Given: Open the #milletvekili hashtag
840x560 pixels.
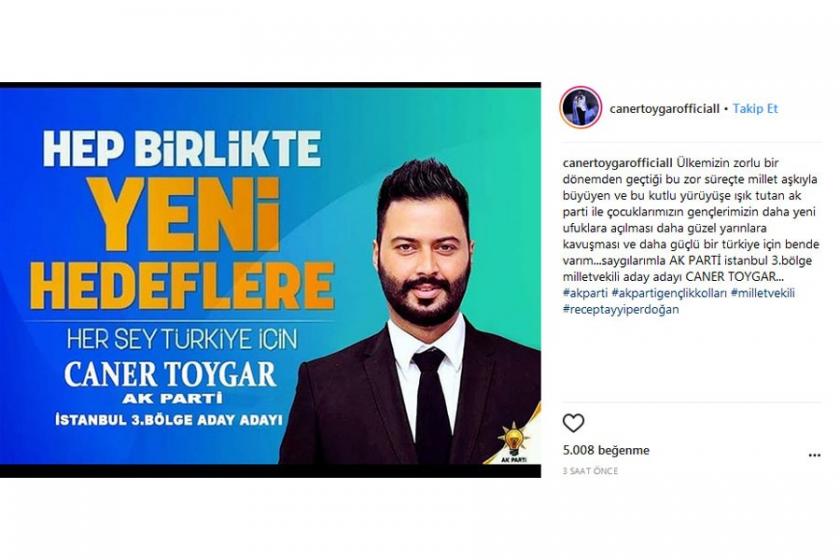Looking at the screenshot, I should [x=763, y=293].
